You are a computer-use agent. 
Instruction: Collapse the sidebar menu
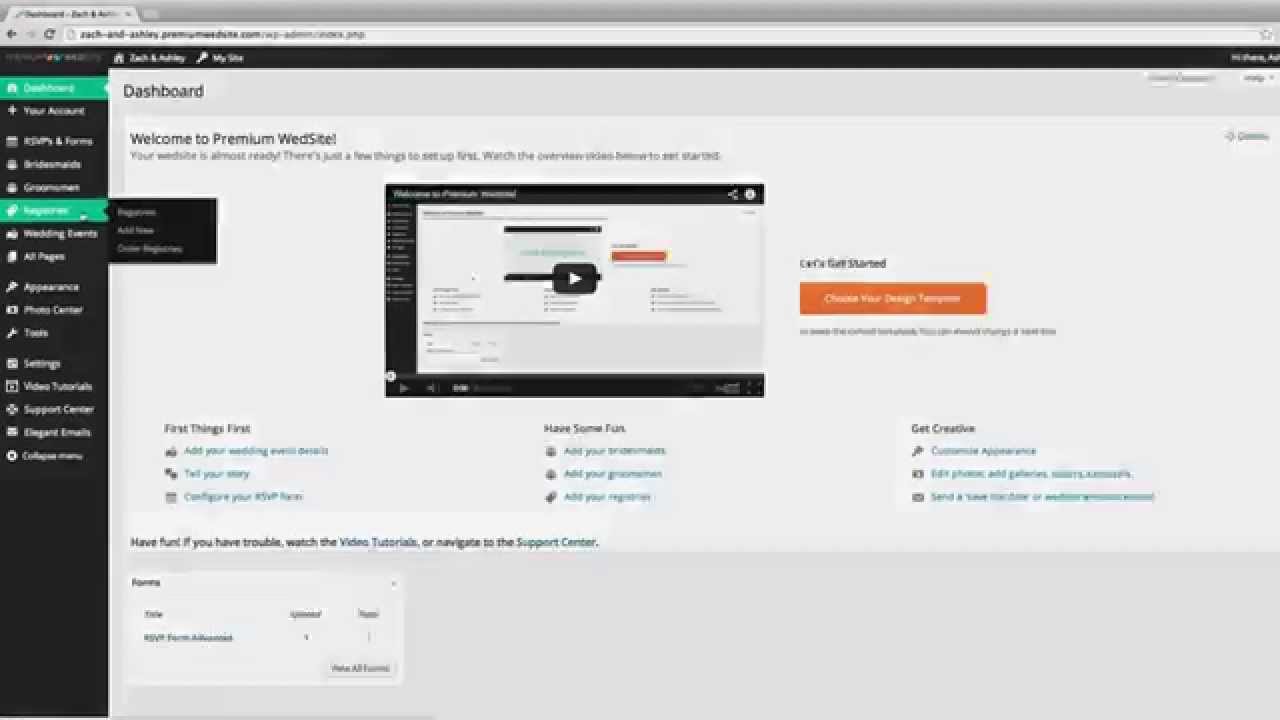pyautogui.click(x=46, y=456)
